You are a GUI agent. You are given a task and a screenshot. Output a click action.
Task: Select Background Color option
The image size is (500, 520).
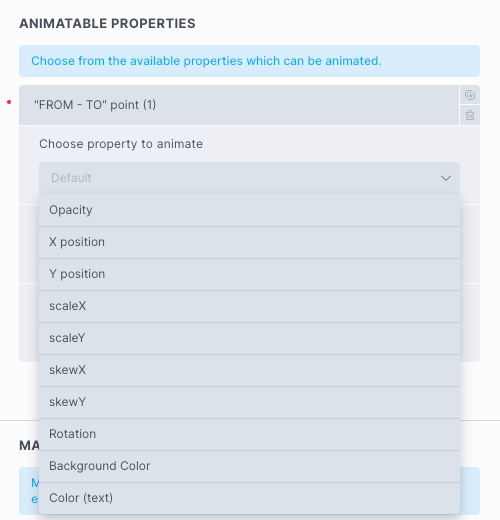(249, 466)
